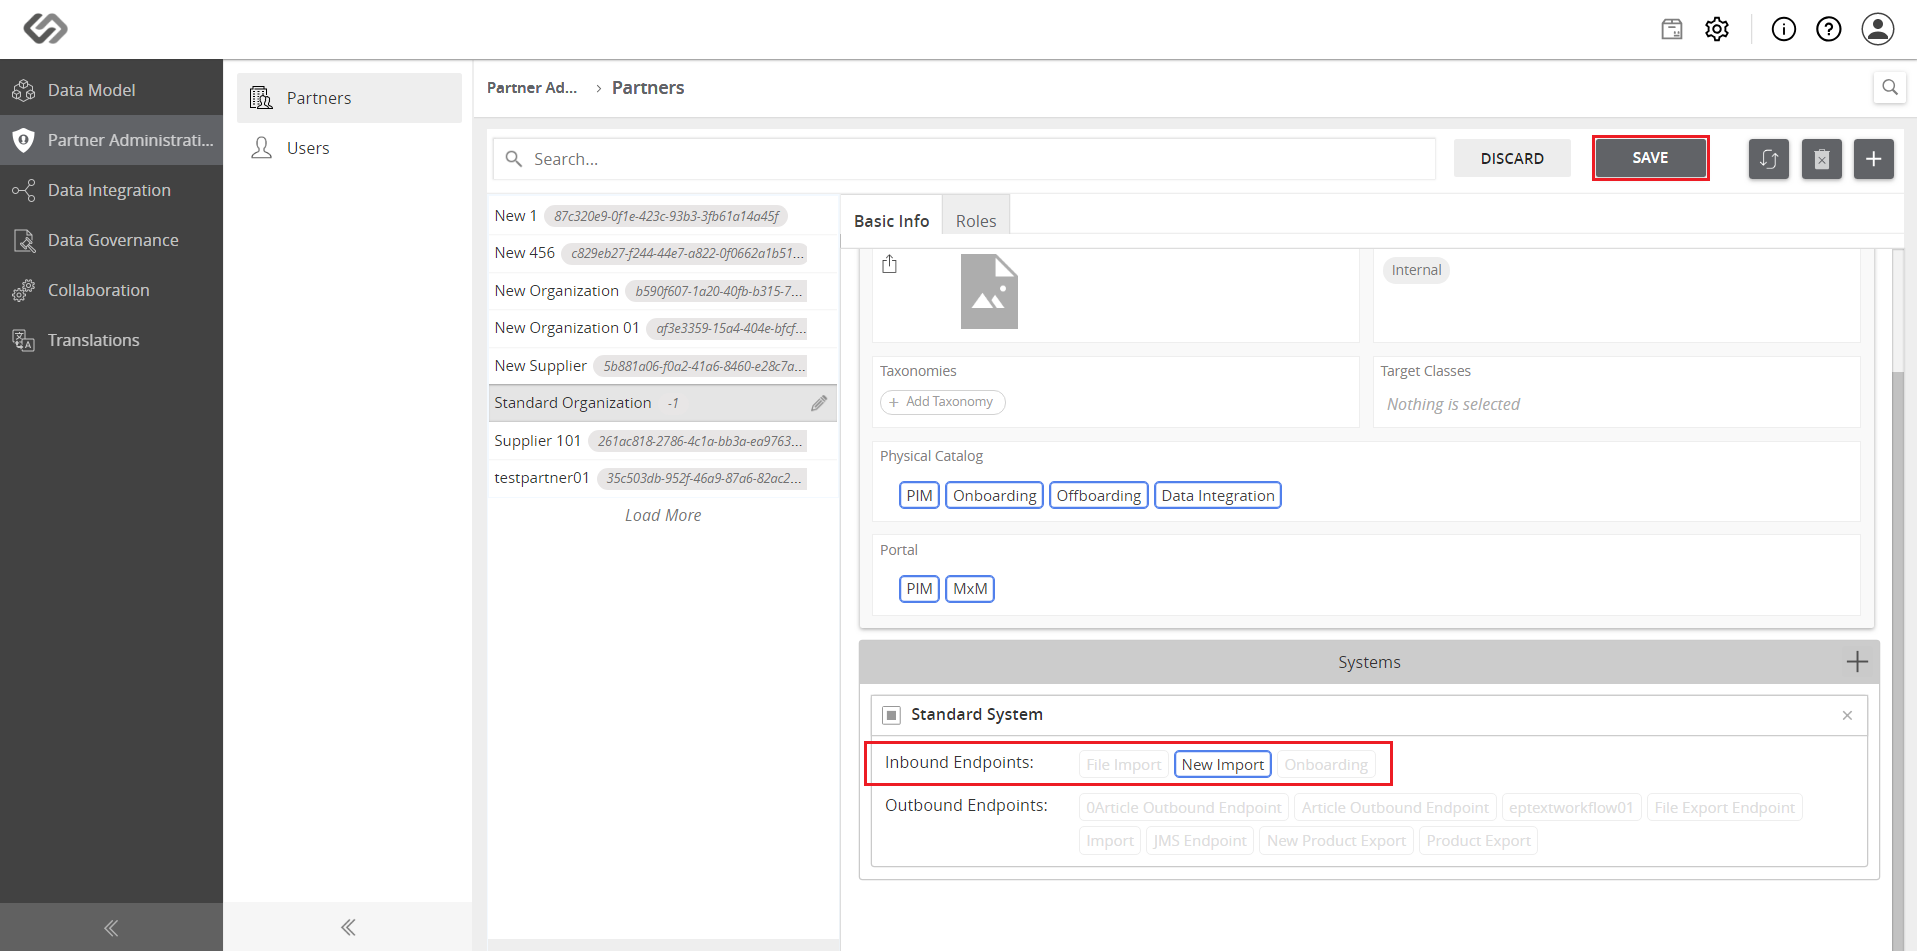Viewport: 1917px width, 951px height.
Task: Toggle Data Integration under Physical Catalog
Action: [x=1218, y=496]
